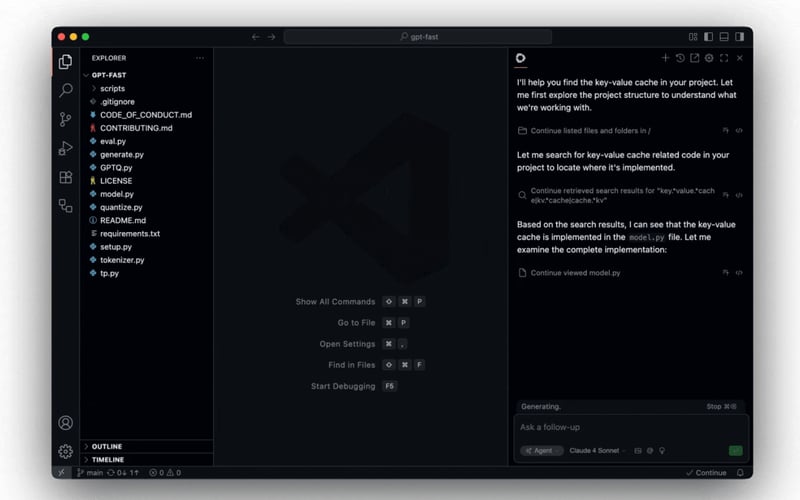
Task: Start a new chat with plus icon
Action: tap(665, 58)
